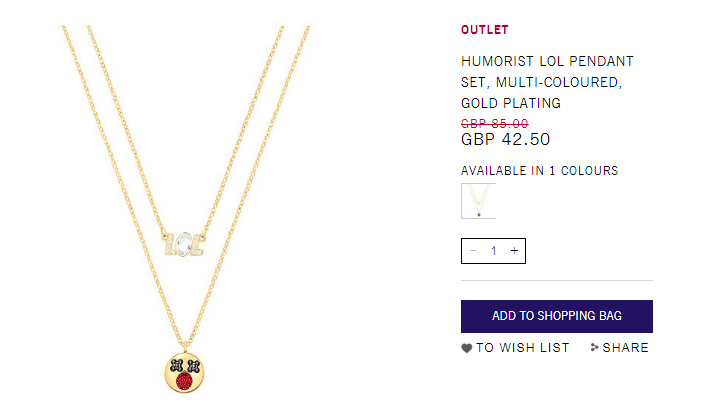Increase quantity with the plus button
This screenshot has width=713, height=403.
click(514, 251)
